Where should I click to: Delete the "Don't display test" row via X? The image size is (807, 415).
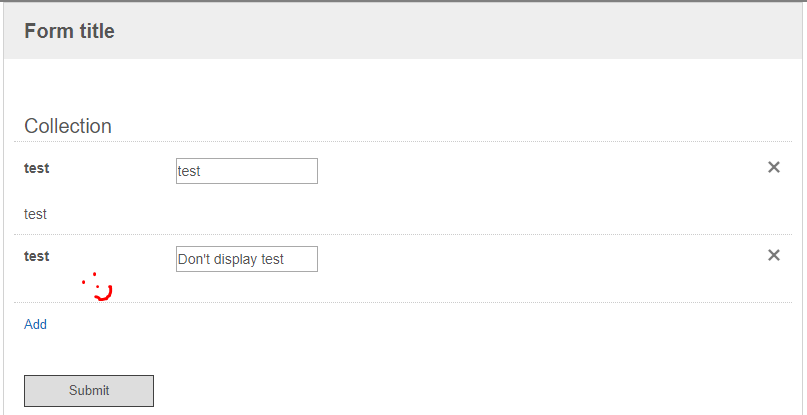(773, 255)
